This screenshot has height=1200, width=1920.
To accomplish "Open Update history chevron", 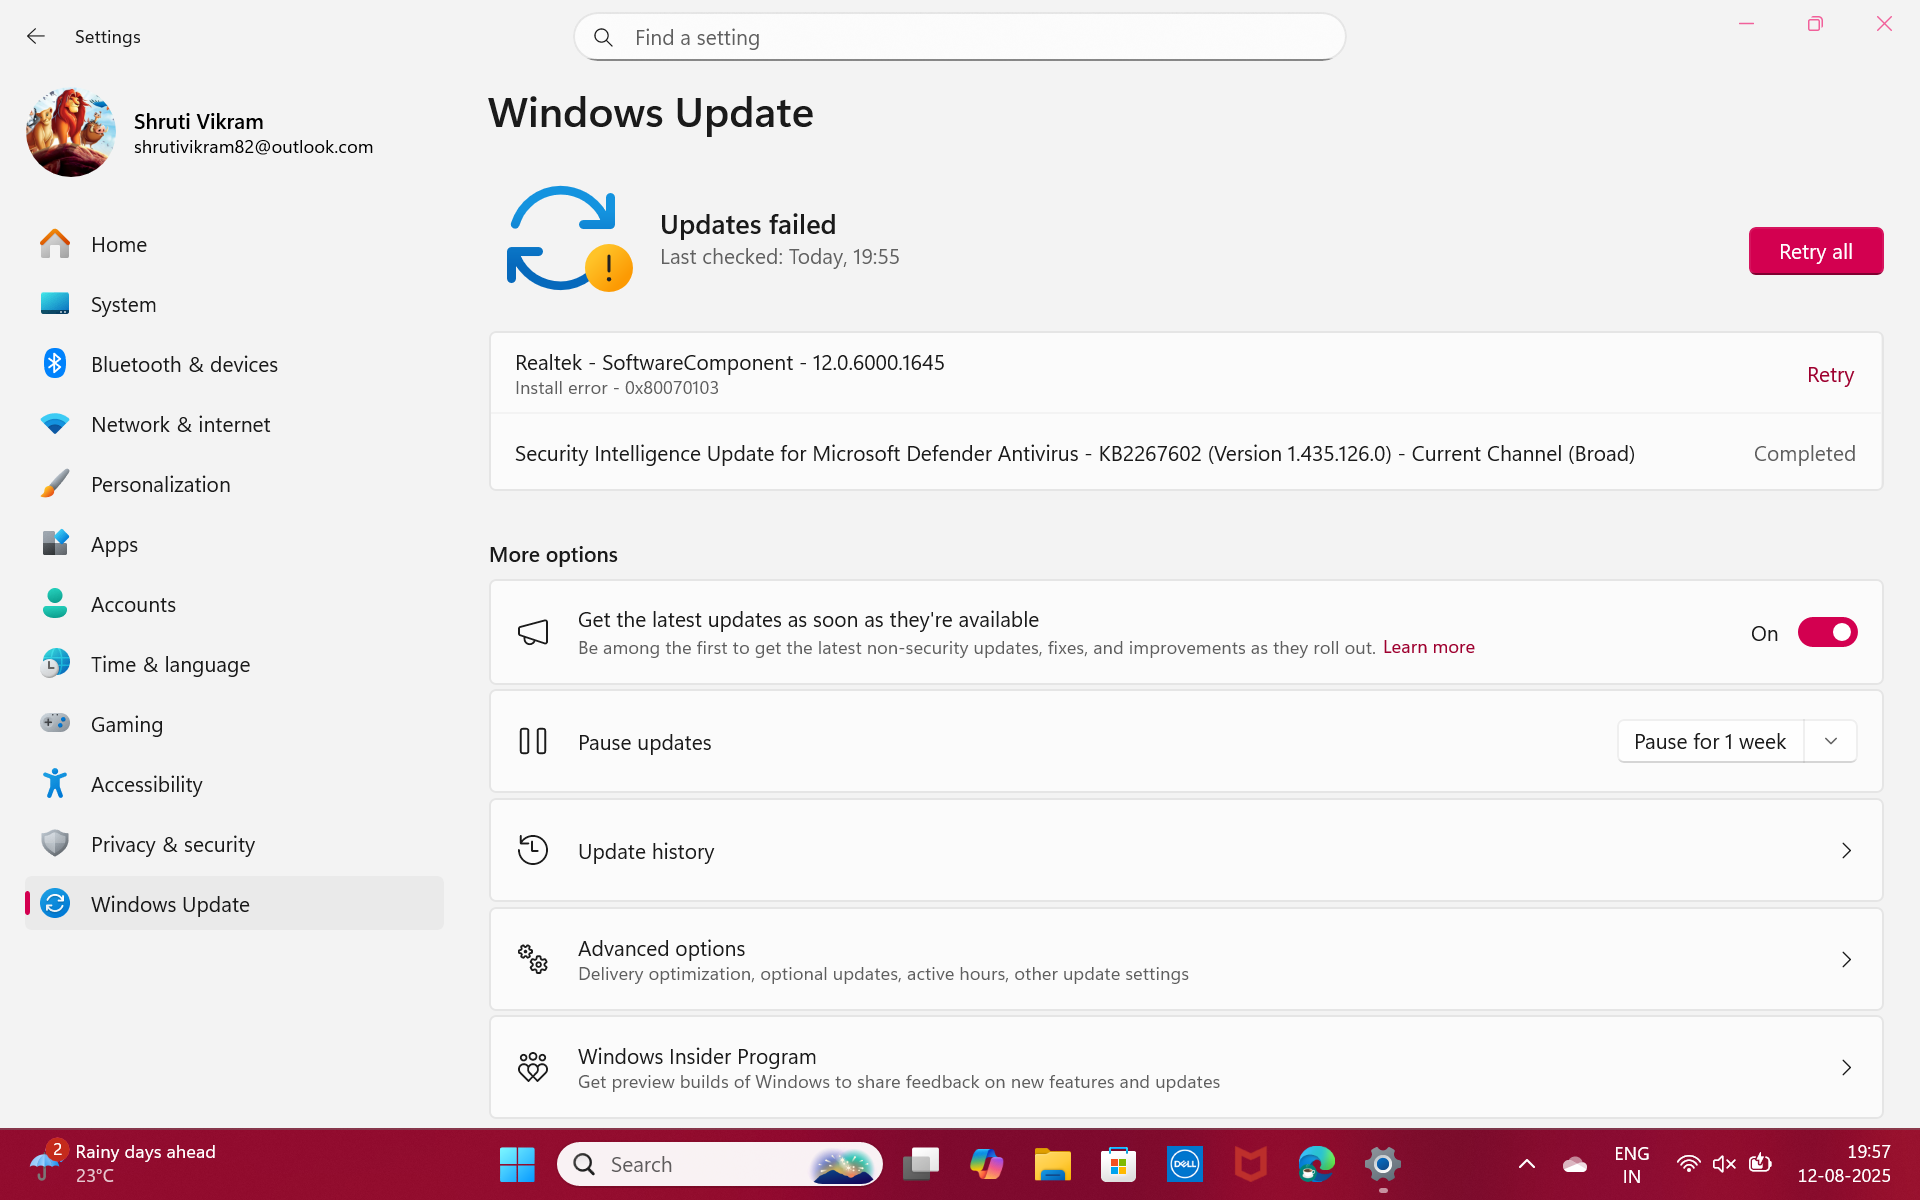I will point(1846,851).
